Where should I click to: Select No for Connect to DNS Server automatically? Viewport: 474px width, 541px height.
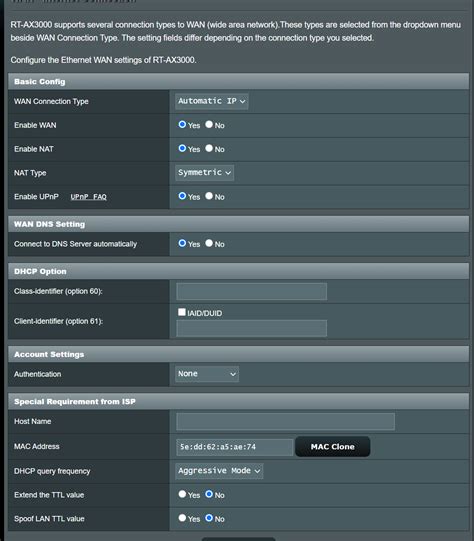[x=209, y=243]
